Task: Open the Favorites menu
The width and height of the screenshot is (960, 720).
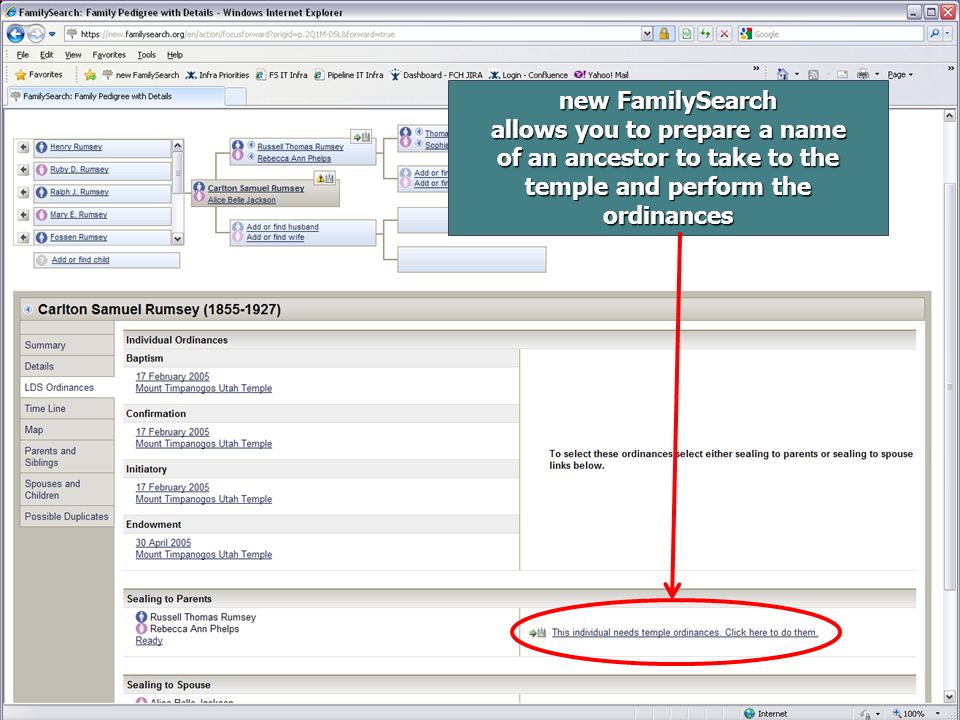Action: 109,54
